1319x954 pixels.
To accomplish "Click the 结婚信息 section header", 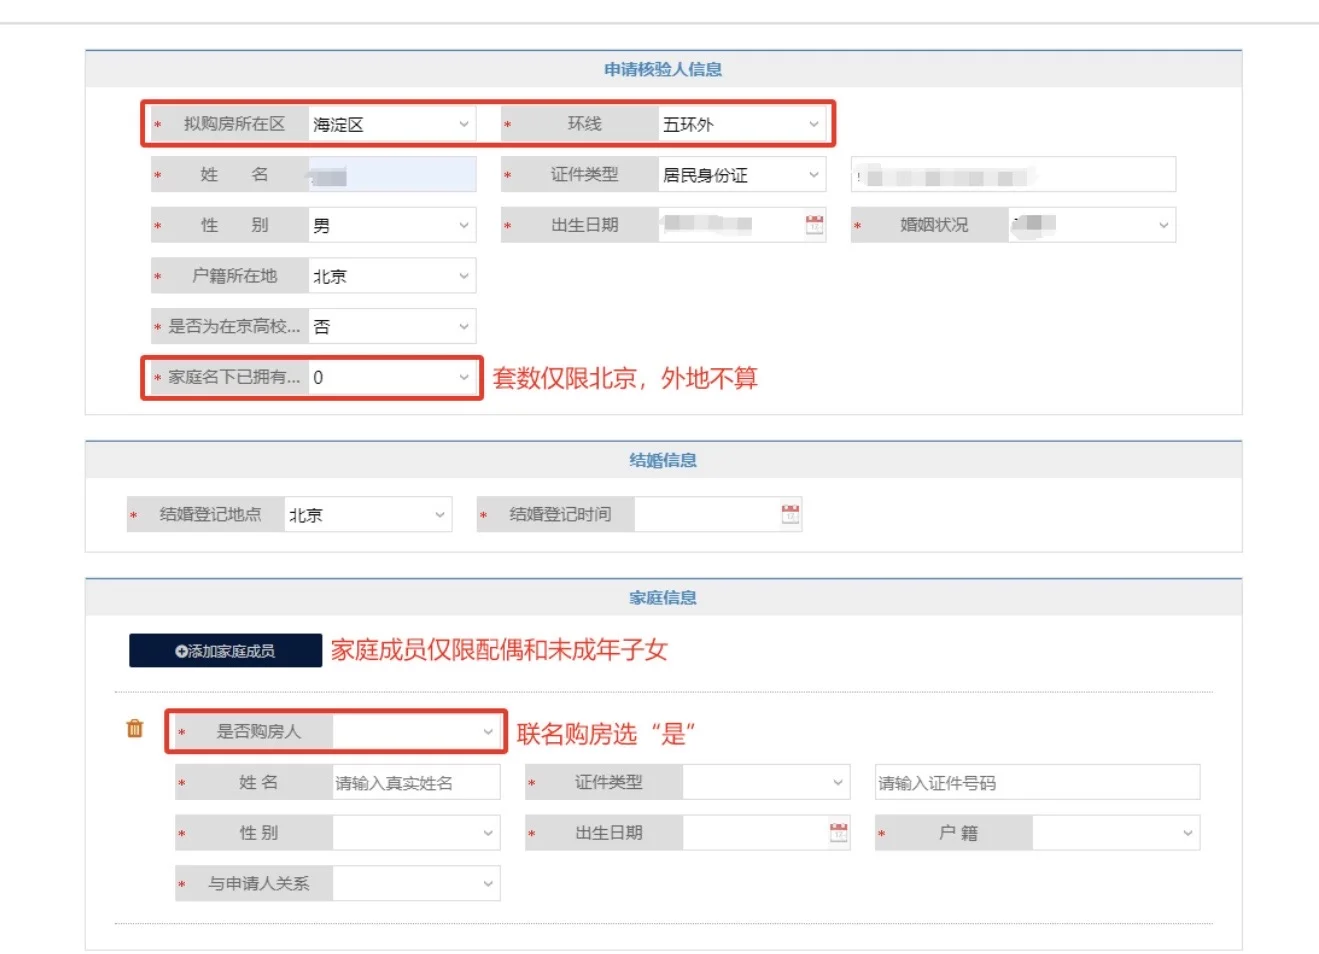I will [x=663, y=460].
